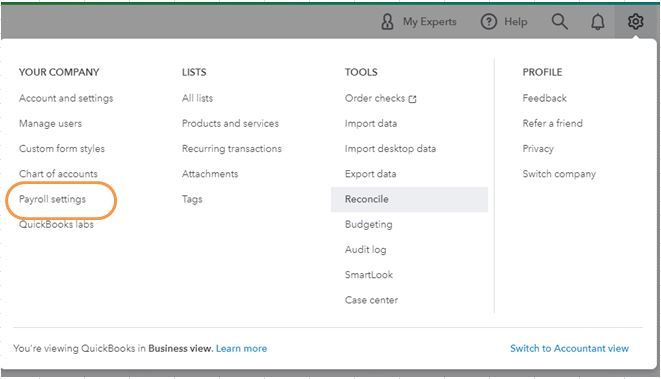Click the notifications bell icon
The width and height of the screenshot is (661, 379).
click(x=597, y=22)
